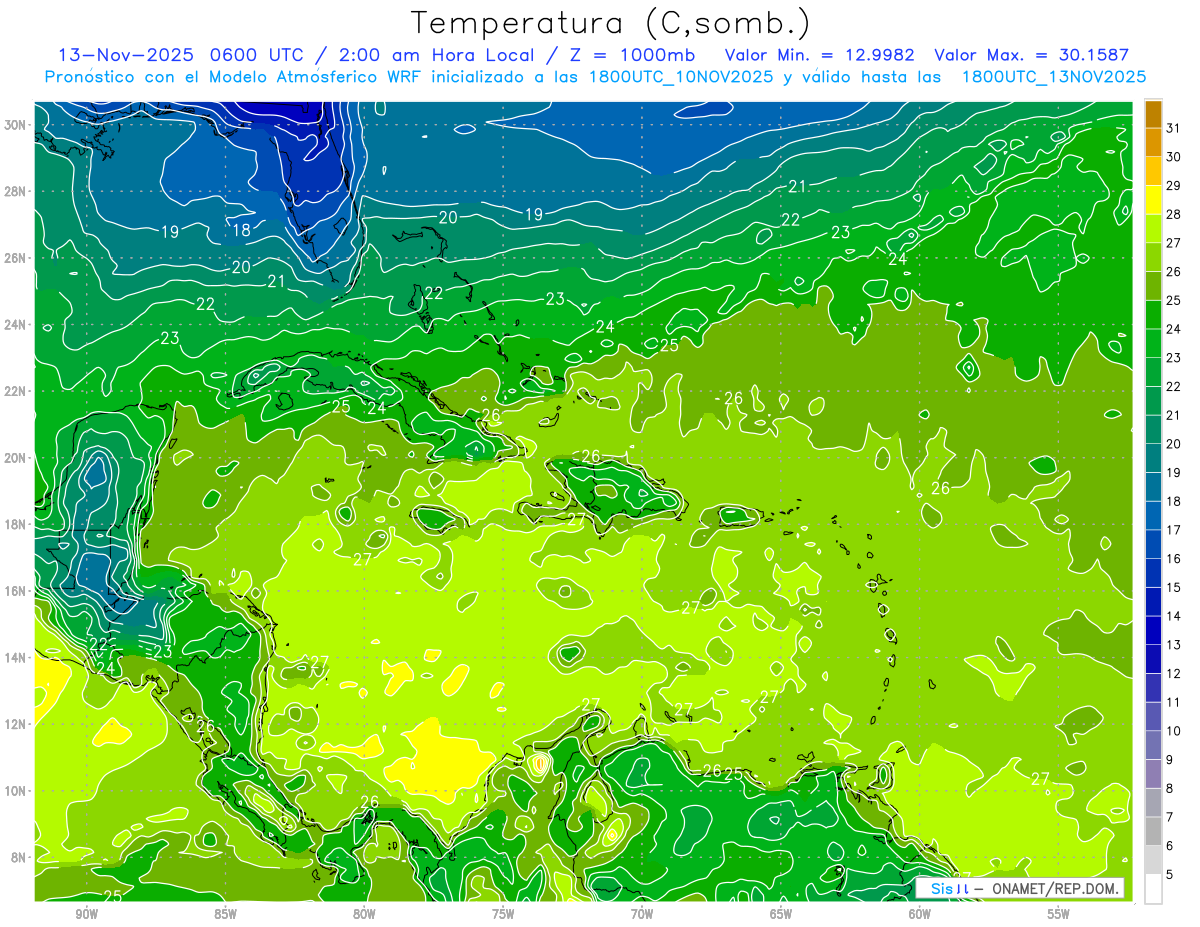Image resolution: width=1200 pixels, height=927 pixels.
Task: Click the "31" label on the color scale
Action: click(1173, 127)
